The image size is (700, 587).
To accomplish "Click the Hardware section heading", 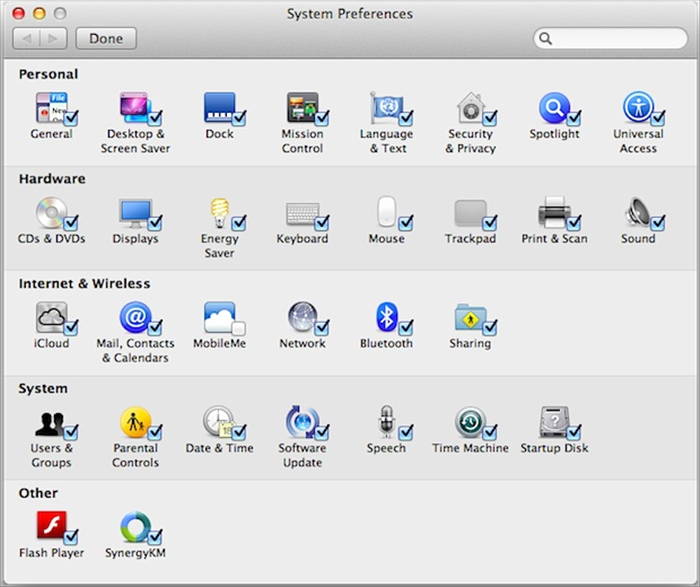I will click(x=52, y=179).
